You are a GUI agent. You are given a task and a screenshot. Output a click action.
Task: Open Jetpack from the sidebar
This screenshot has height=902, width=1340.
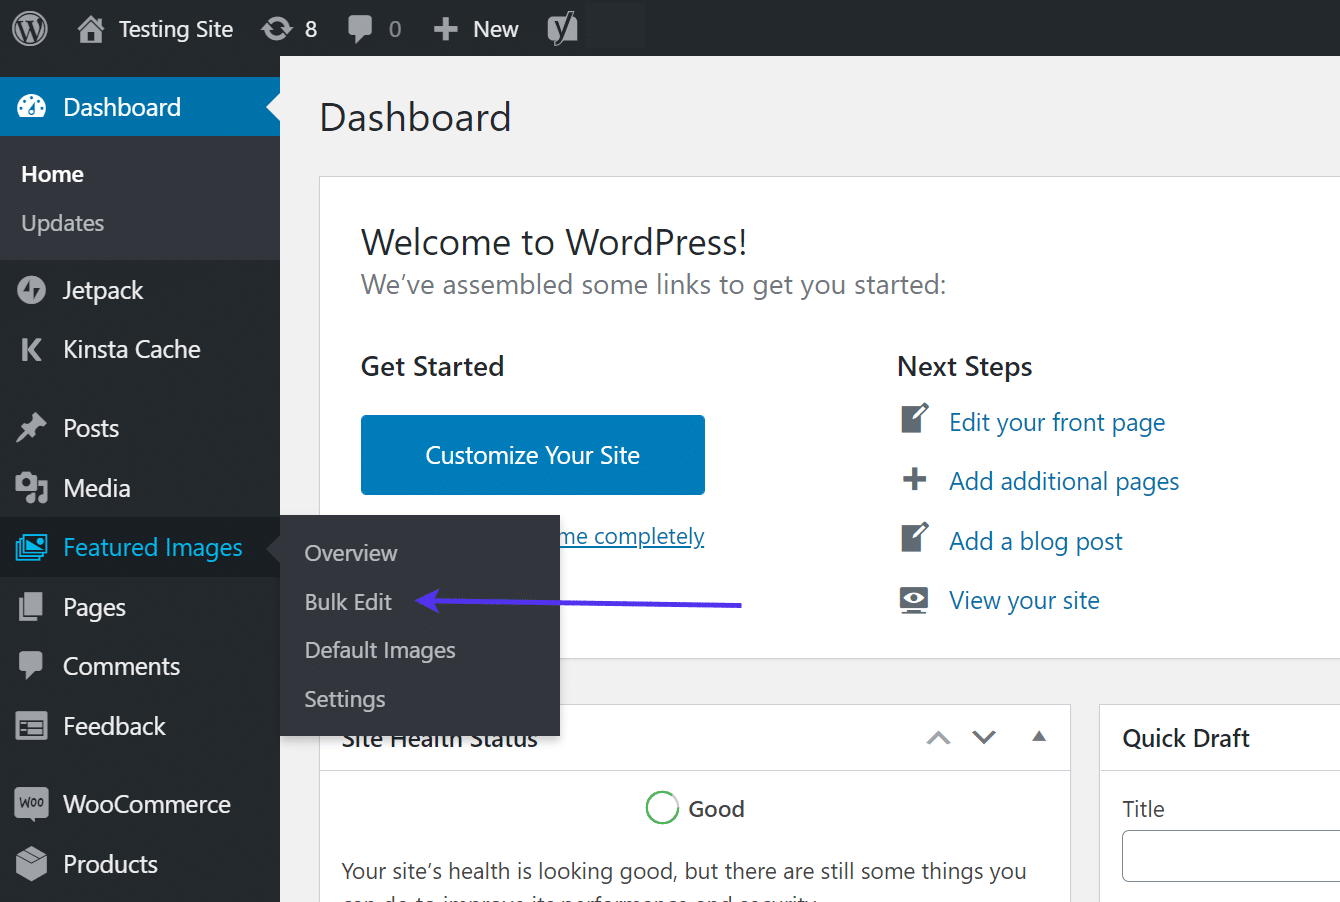pos(102,290)
